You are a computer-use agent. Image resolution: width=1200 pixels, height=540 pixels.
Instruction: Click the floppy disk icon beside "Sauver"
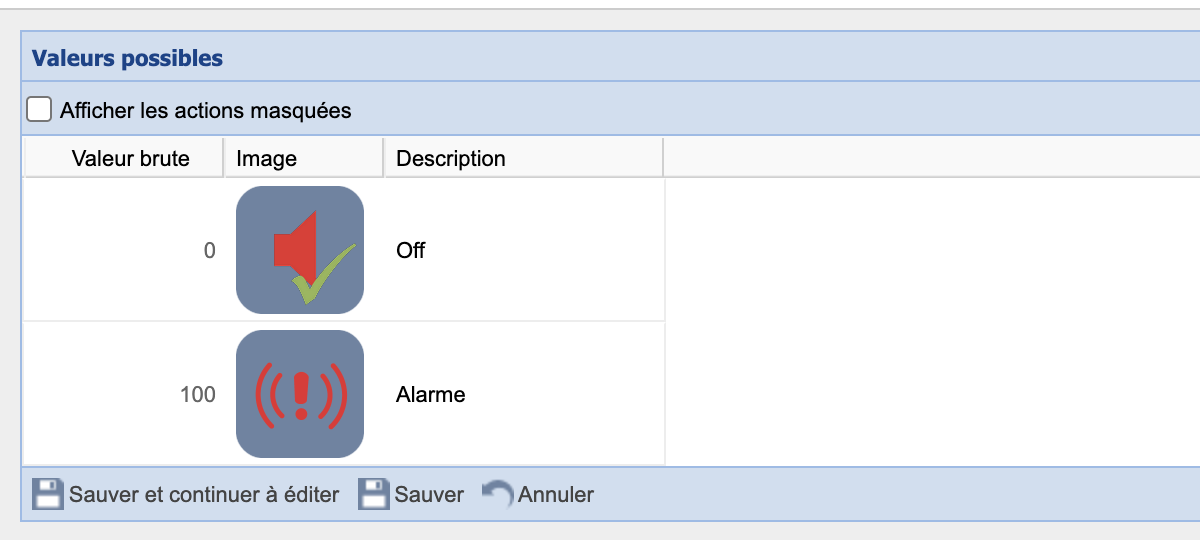[374, 494]
